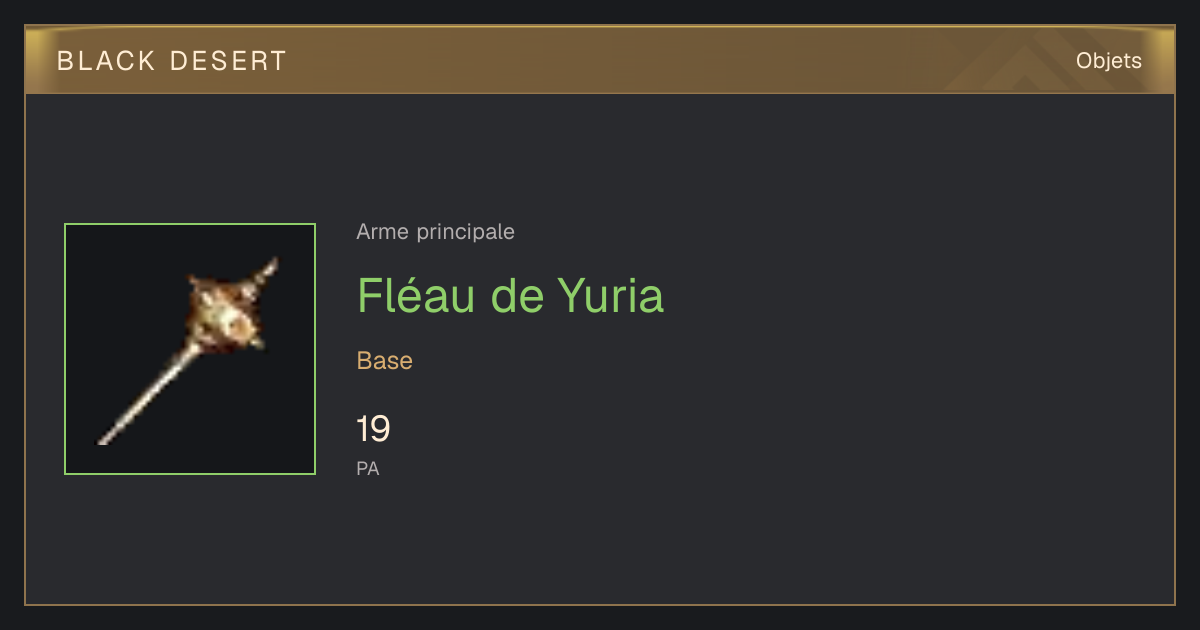Click the word principale in the category line

465,232
